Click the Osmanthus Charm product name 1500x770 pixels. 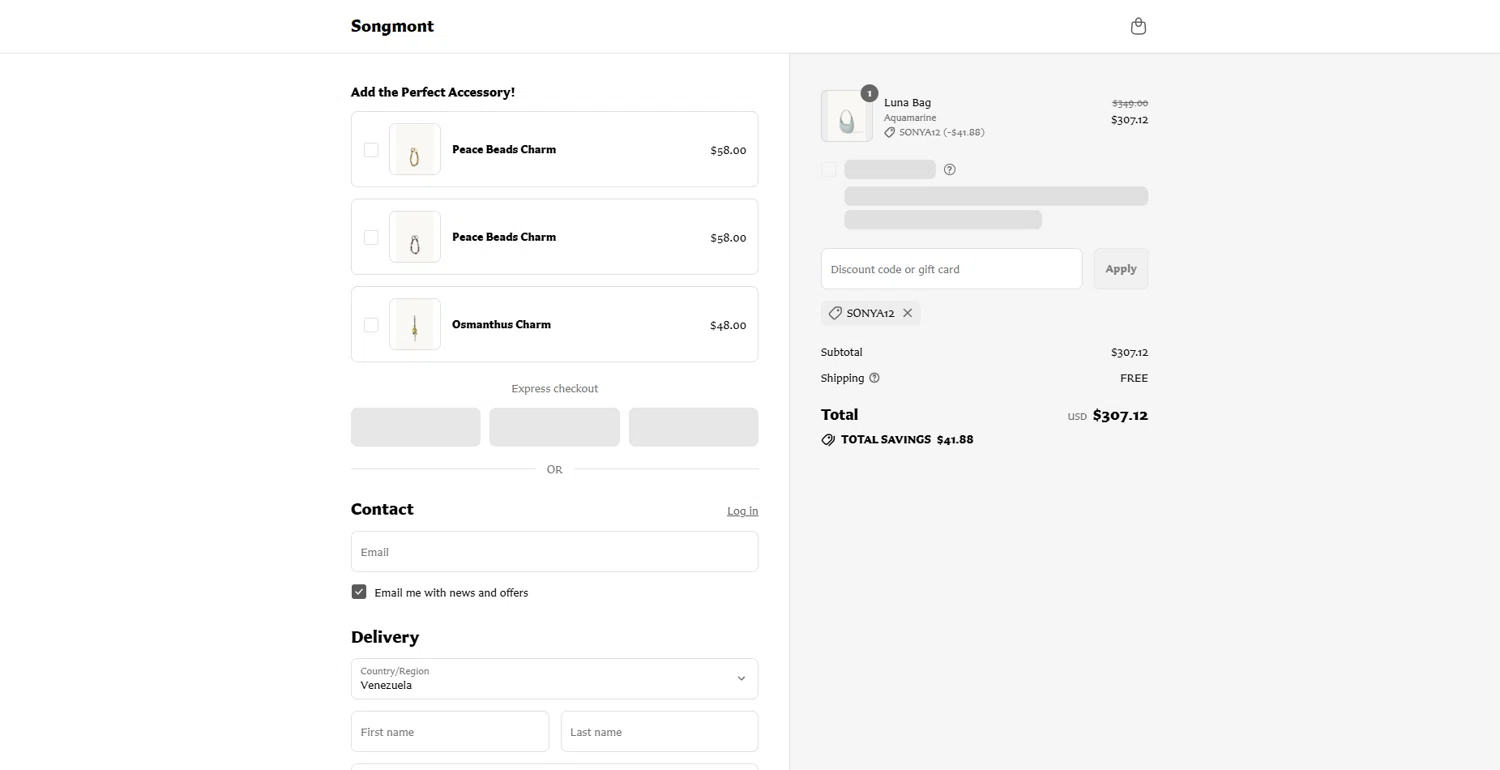501,324
